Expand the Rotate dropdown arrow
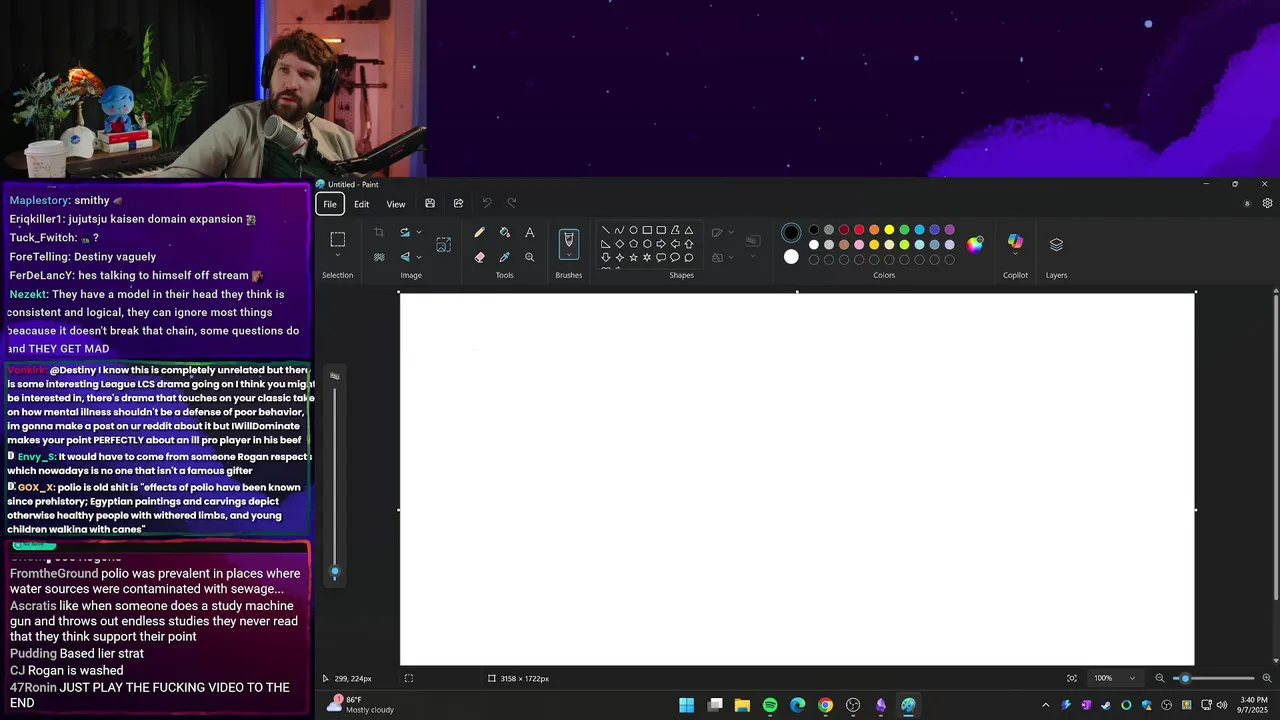 click(x=418, y=233)
